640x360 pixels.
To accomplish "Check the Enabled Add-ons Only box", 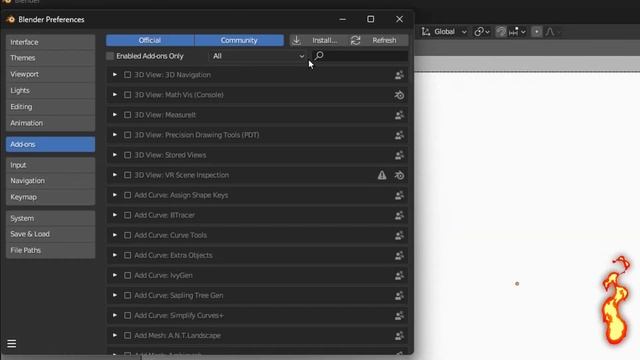I will pyautogui.click(x=110, y=56).
